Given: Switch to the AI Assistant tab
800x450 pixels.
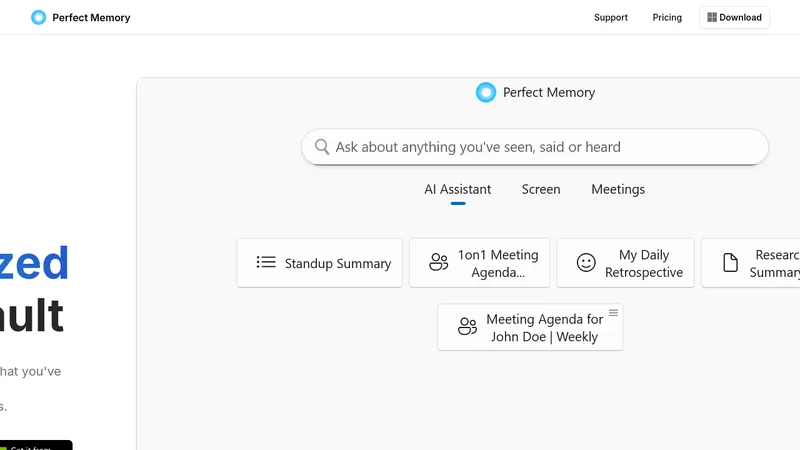Looking at the screenshot, I should point(458,189).
